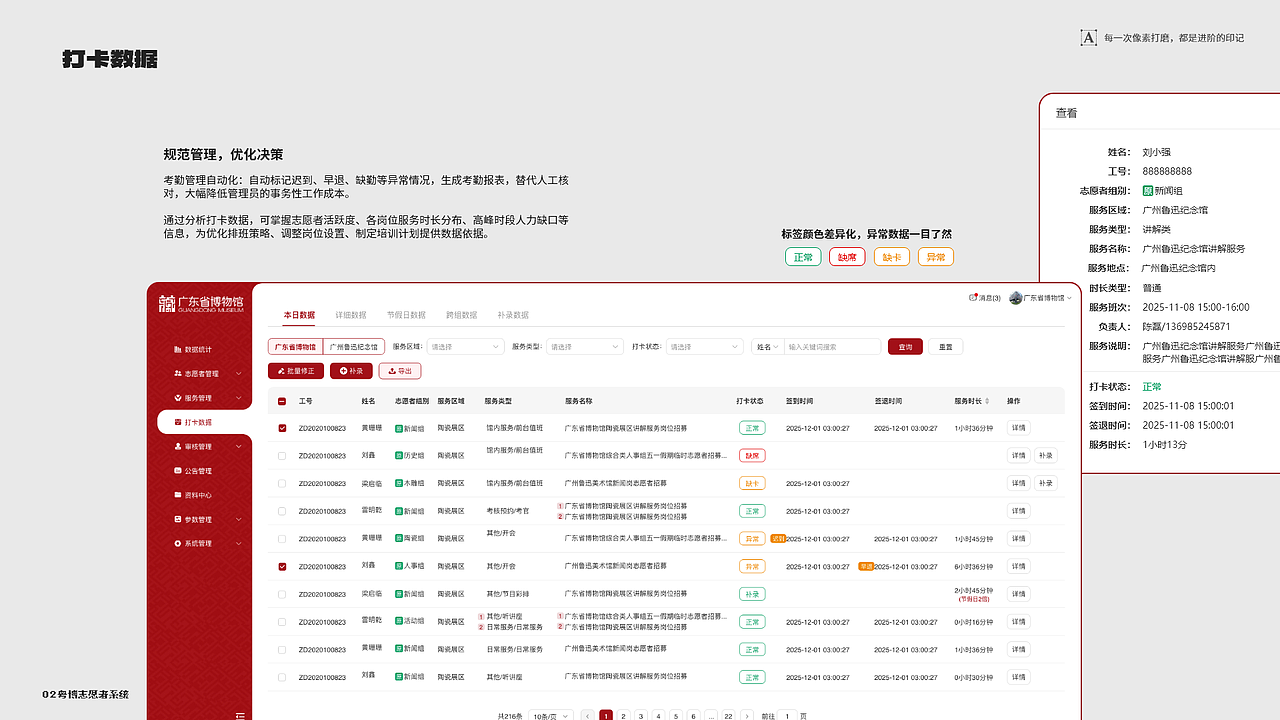Click the 服务管理 icon in sidebar
The image size is (1280, 720).
click(178, 398)
